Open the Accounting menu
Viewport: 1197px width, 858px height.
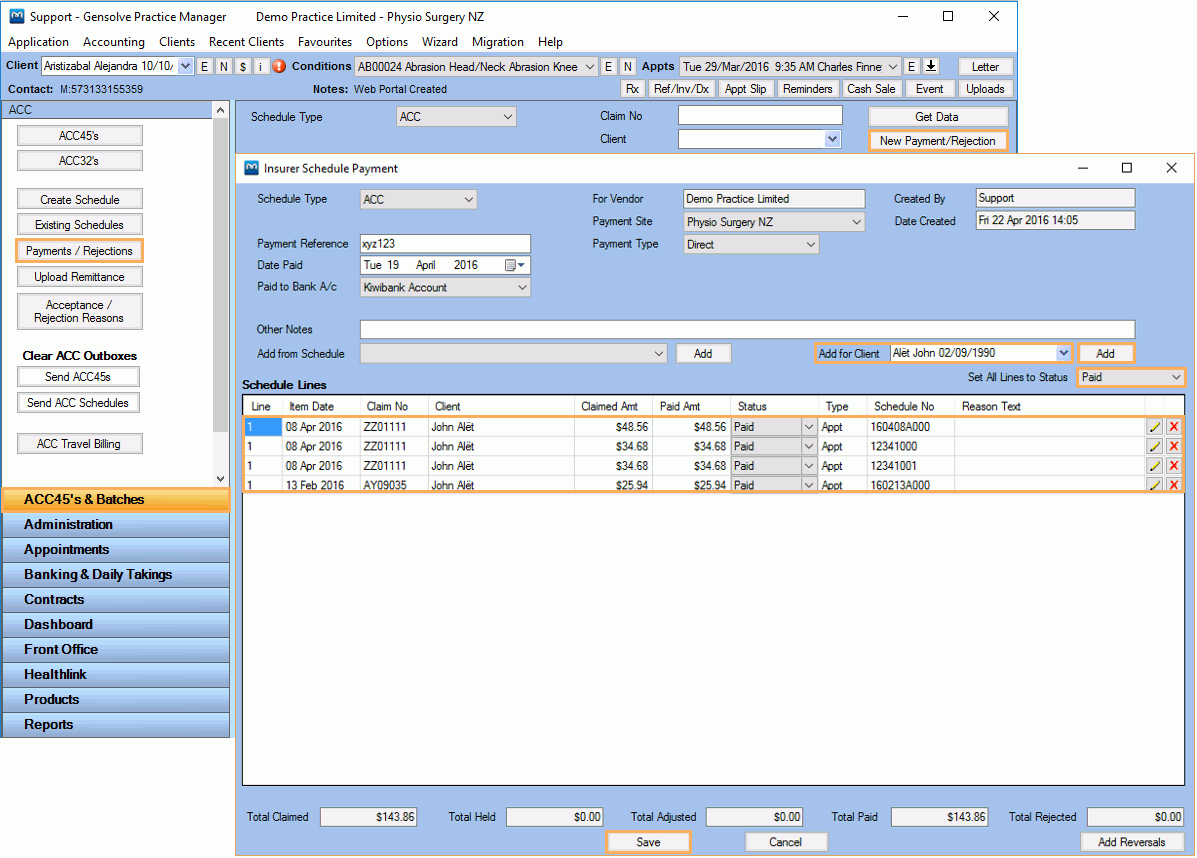pyautogui.click(x=113, y=42)
